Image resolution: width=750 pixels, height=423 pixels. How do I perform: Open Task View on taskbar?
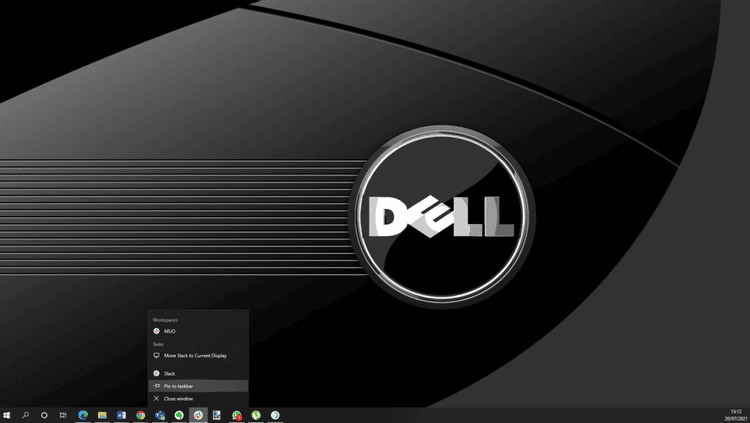coord(63,415)
